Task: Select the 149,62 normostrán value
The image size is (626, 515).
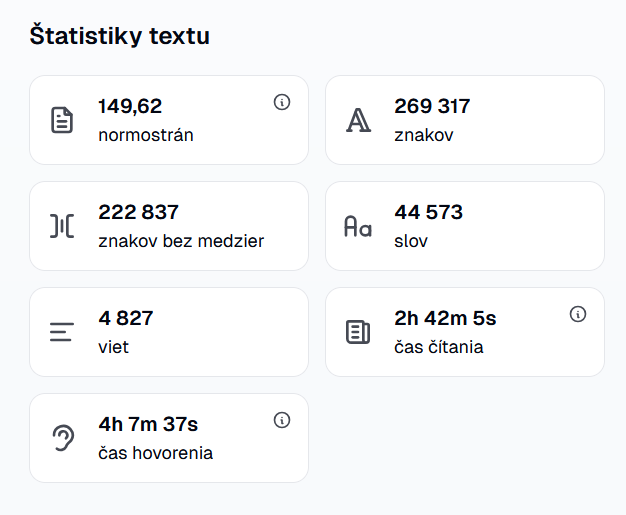Action: (130, 106)
